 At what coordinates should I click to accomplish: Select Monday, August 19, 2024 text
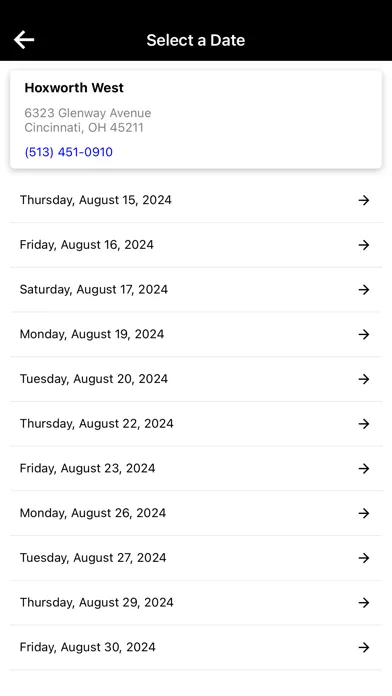click(x=92, y=334)
